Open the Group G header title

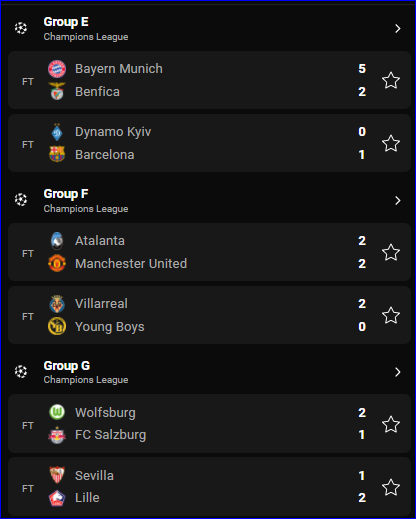point(67,366)
